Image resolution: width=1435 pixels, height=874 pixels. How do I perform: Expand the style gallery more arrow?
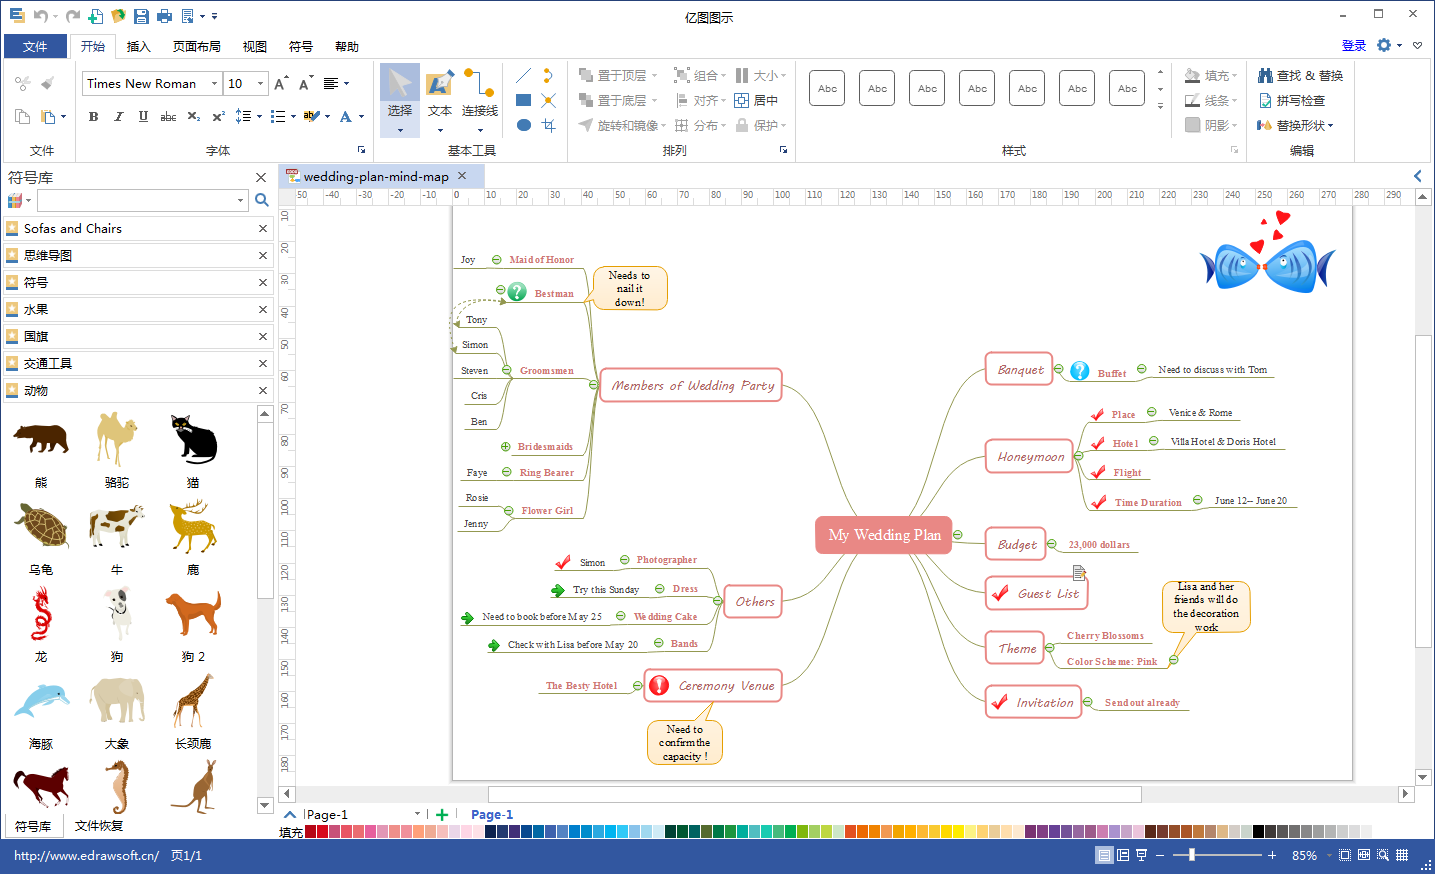tap(1160, 105)
